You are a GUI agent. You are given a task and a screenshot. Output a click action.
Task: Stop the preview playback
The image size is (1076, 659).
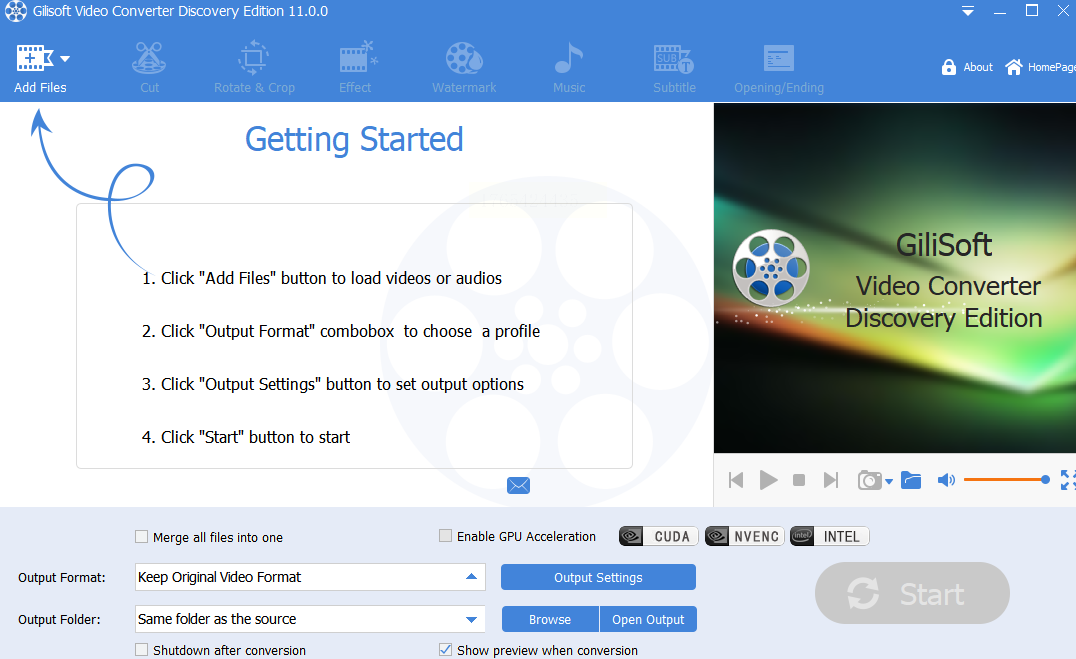point(799,480)
